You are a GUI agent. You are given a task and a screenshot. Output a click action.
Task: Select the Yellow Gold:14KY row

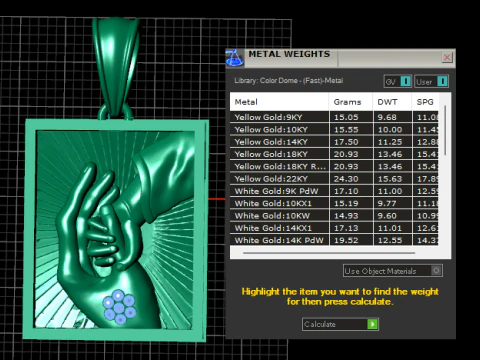(334, 142)
